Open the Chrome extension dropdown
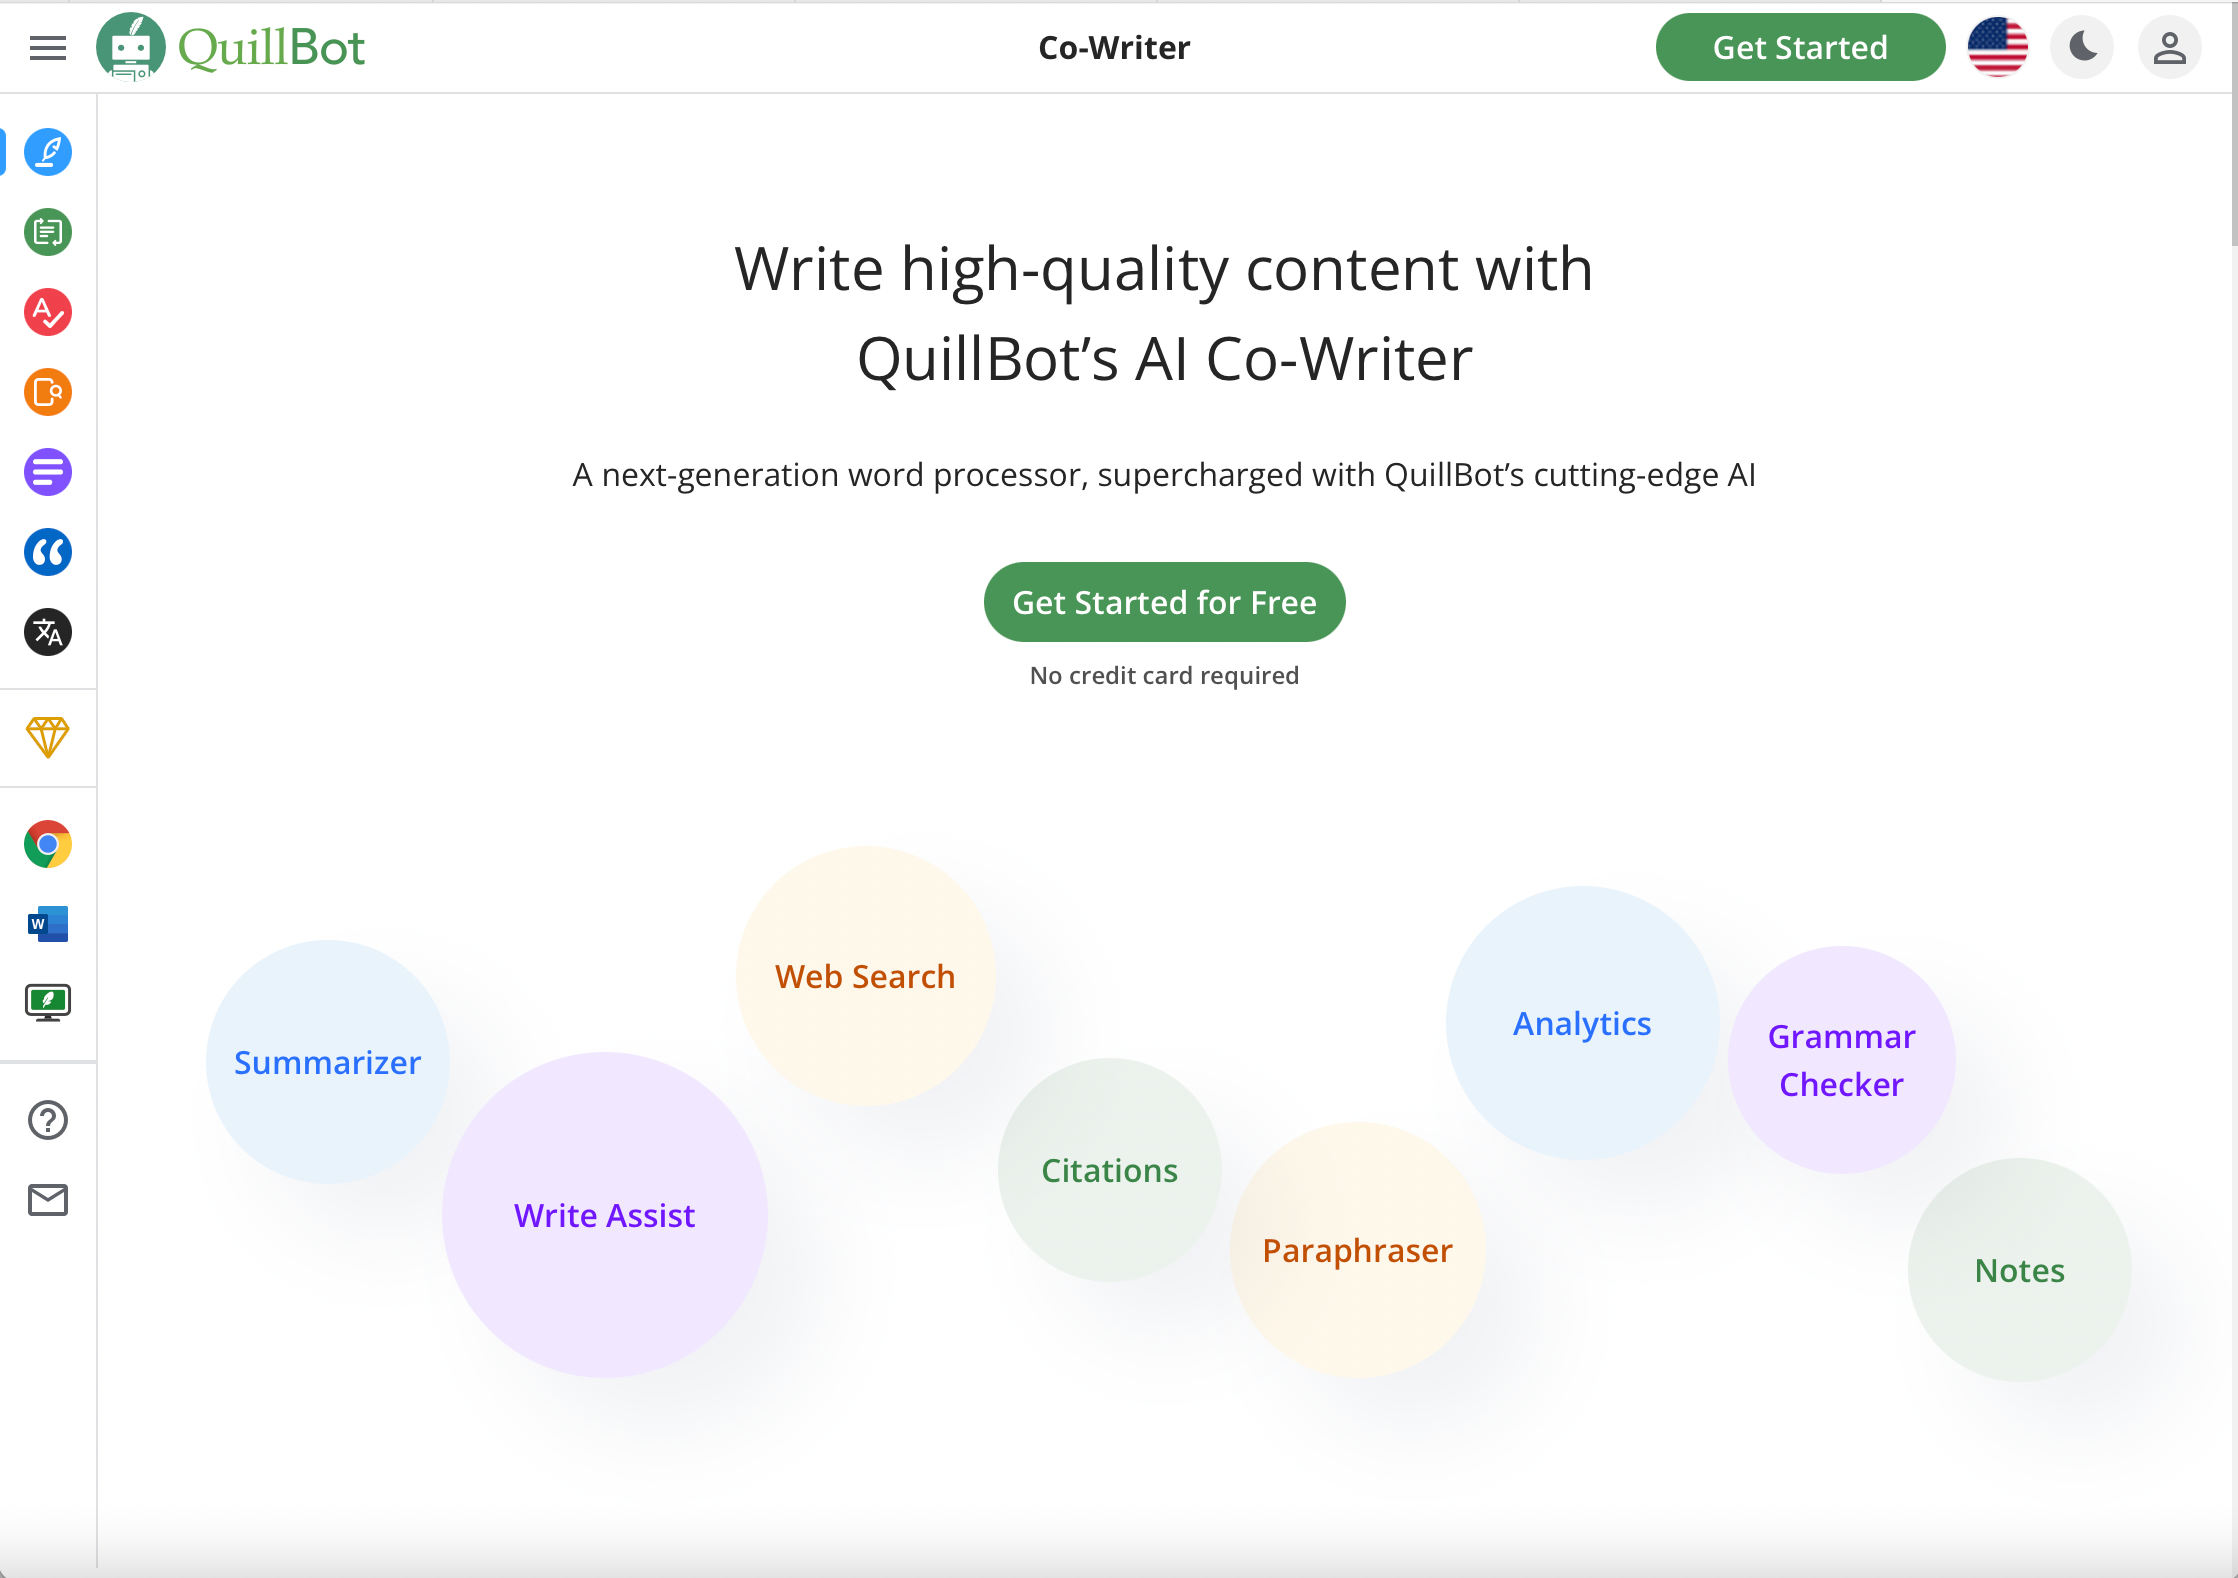The image size is (2238, 1578). 46,844
